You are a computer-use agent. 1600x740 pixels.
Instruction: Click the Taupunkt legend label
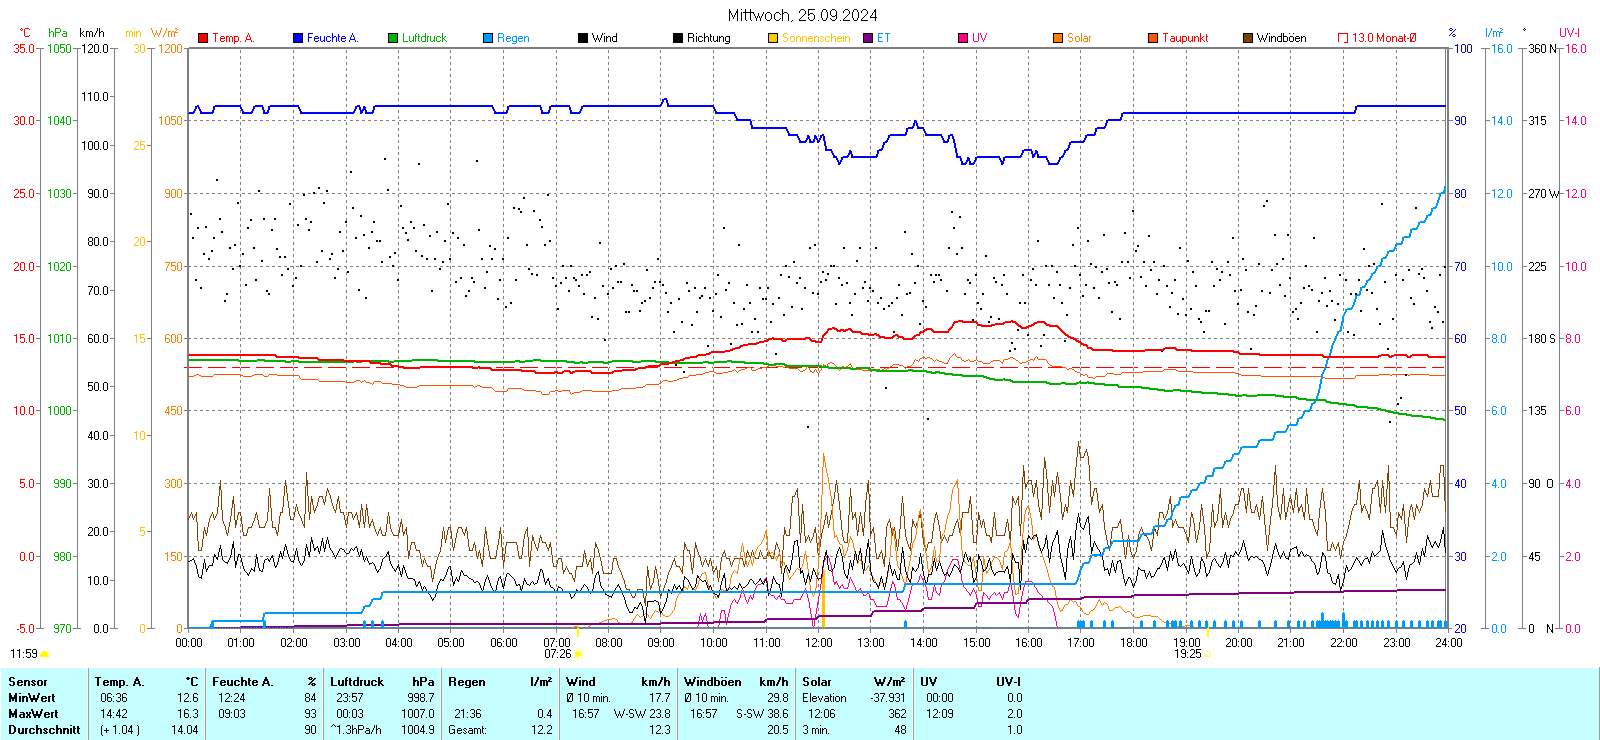[1185, 38]
